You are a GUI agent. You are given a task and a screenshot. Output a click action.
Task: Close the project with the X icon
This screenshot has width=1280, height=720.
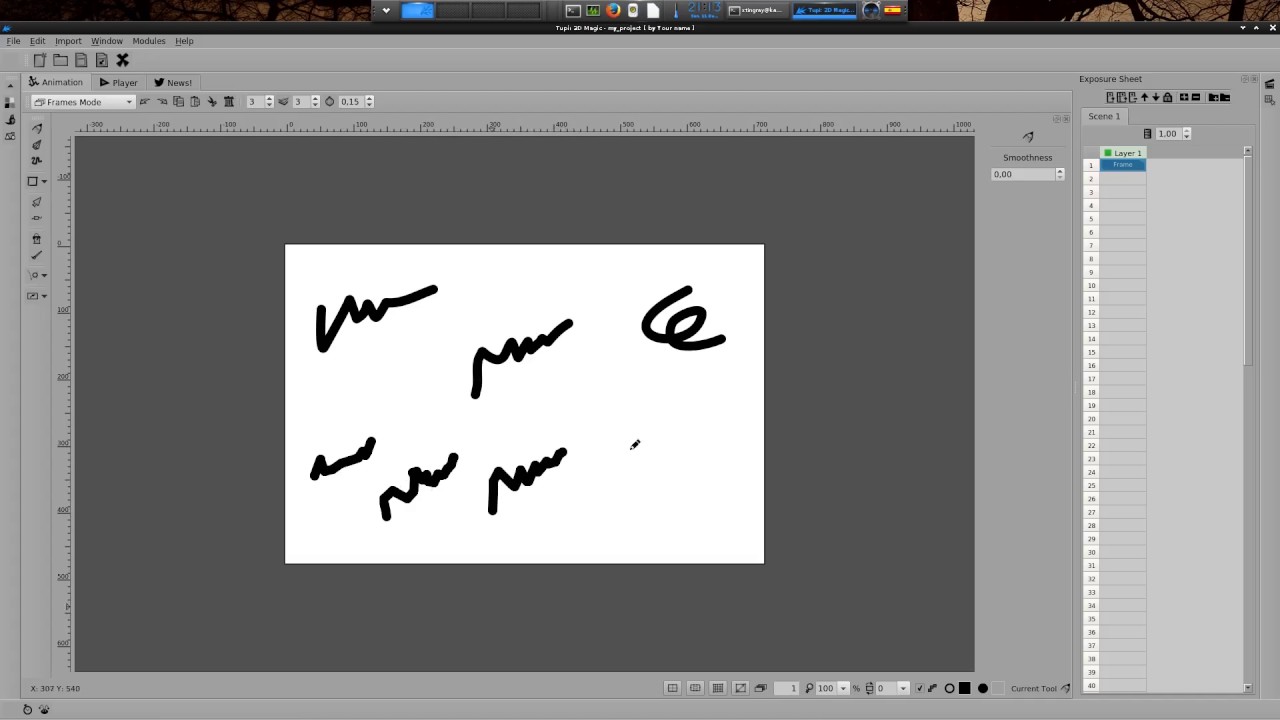coord(122,60)
